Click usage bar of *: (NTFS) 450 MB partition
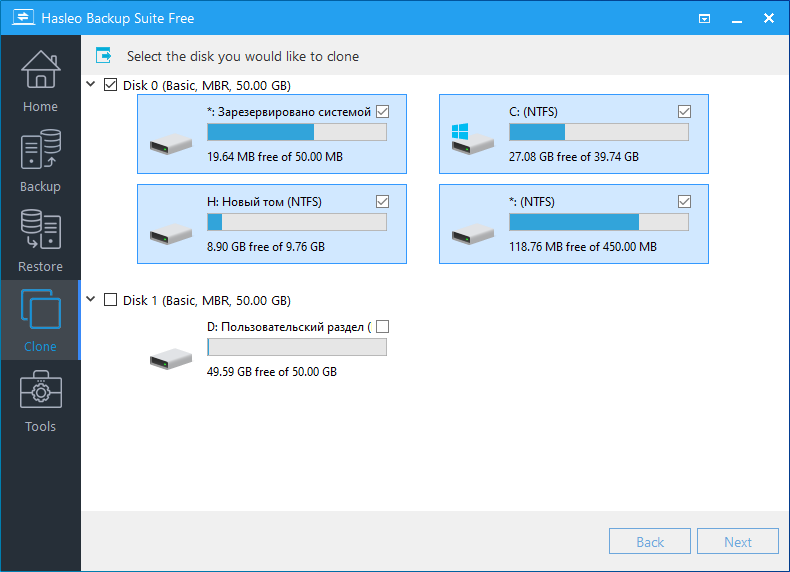 pos(599,222)
